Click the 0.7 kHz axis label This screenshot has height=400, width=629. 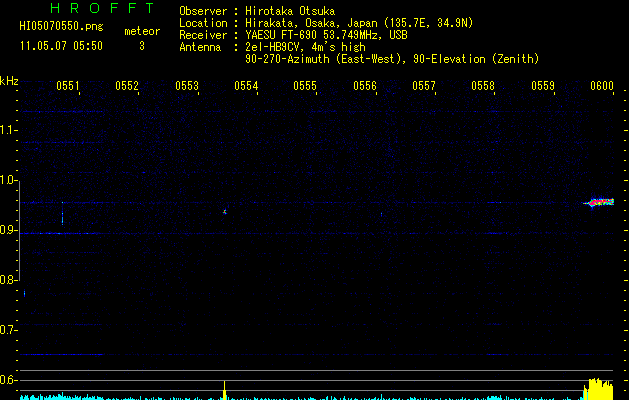pos(8,330)
